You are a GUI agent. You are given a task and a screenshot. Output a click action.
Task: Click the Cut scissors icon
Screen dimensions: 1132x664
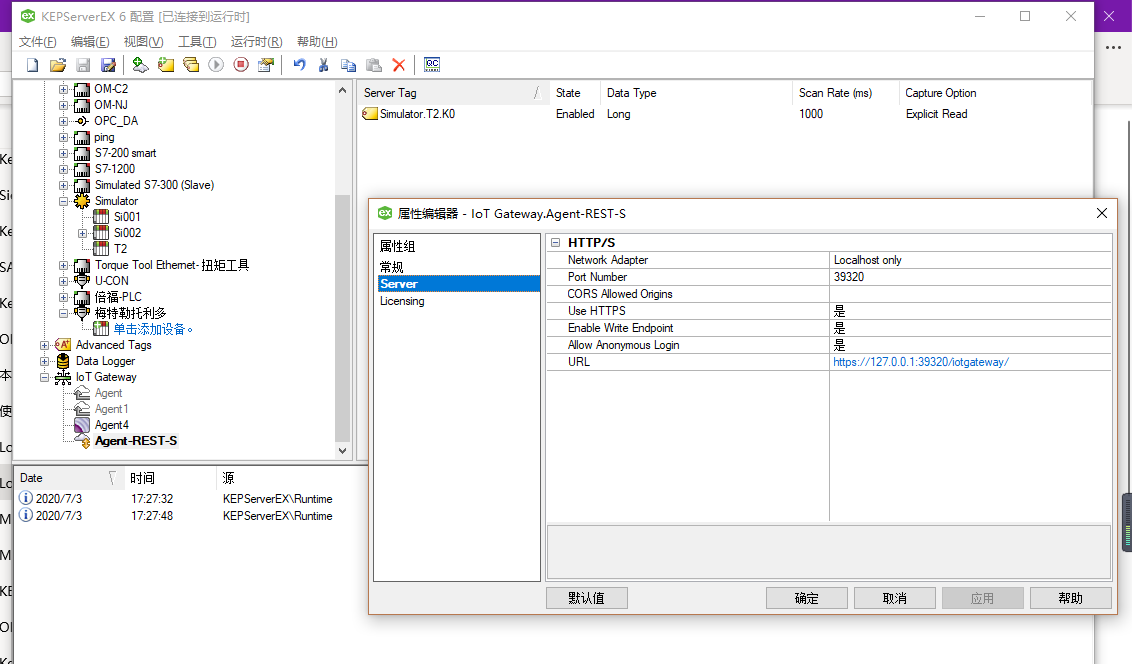click(323, 65)
